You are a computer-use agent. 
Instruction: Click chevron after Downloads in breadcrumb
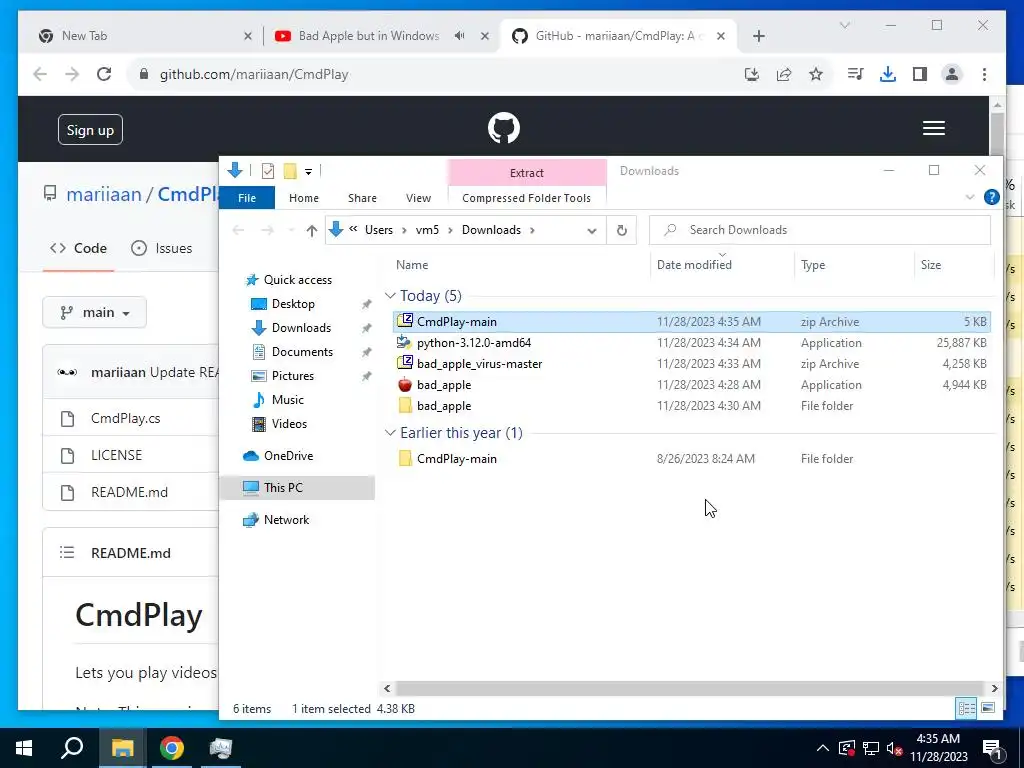[533, 230]
